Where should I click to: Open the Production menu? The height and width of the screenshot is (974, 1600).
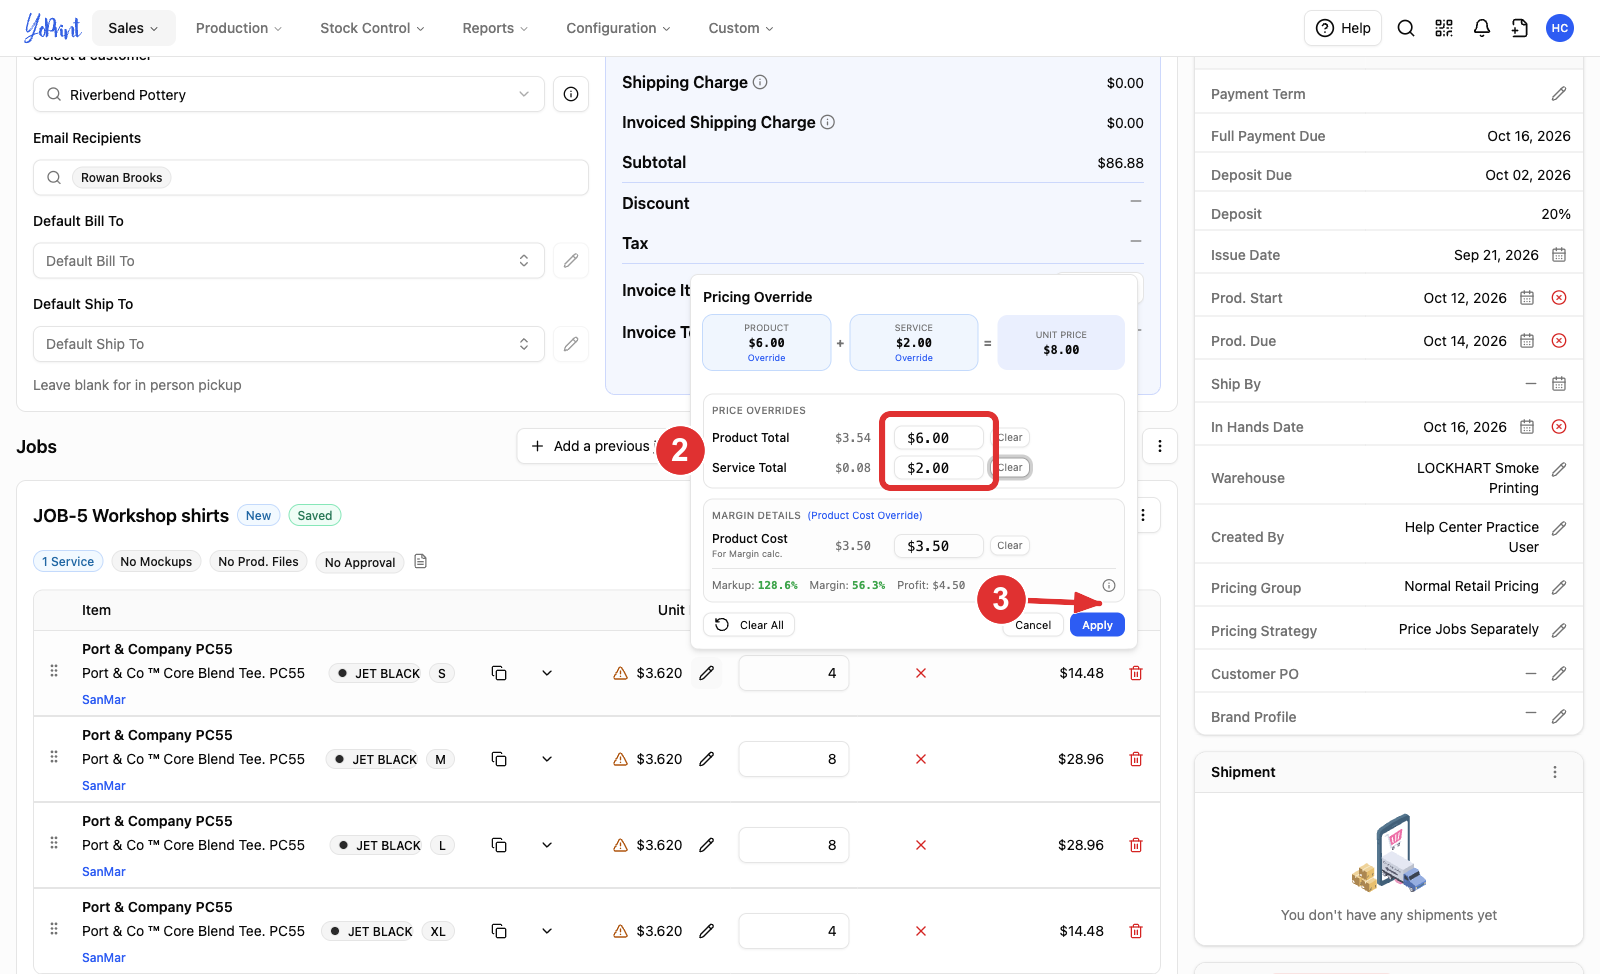pyautogui.click(x=239, y=28)
